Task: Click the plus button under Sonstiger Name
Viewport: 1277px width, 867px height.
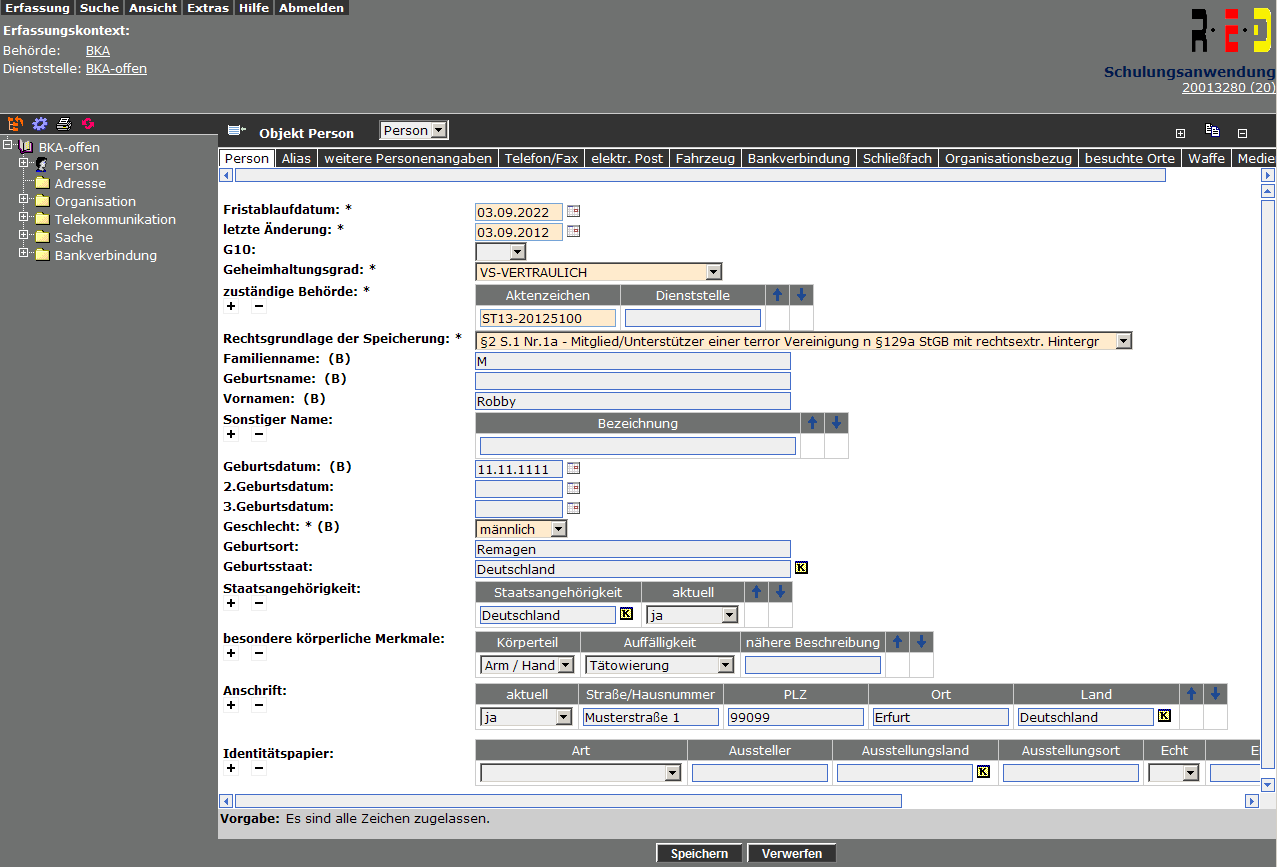Action: (x=231, y=435)
